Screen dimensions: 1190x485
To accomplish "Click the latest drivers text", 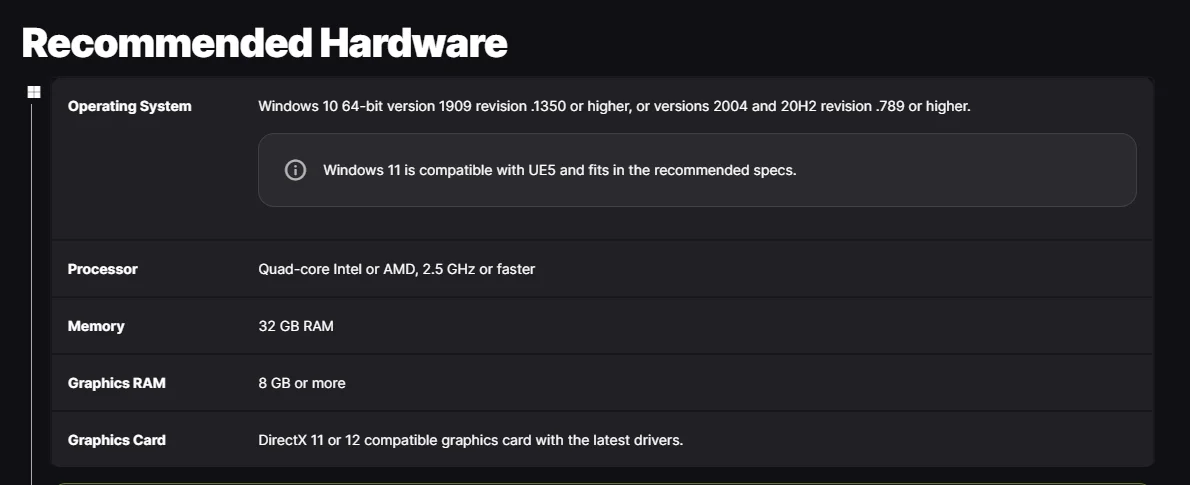I will [643, 440].
